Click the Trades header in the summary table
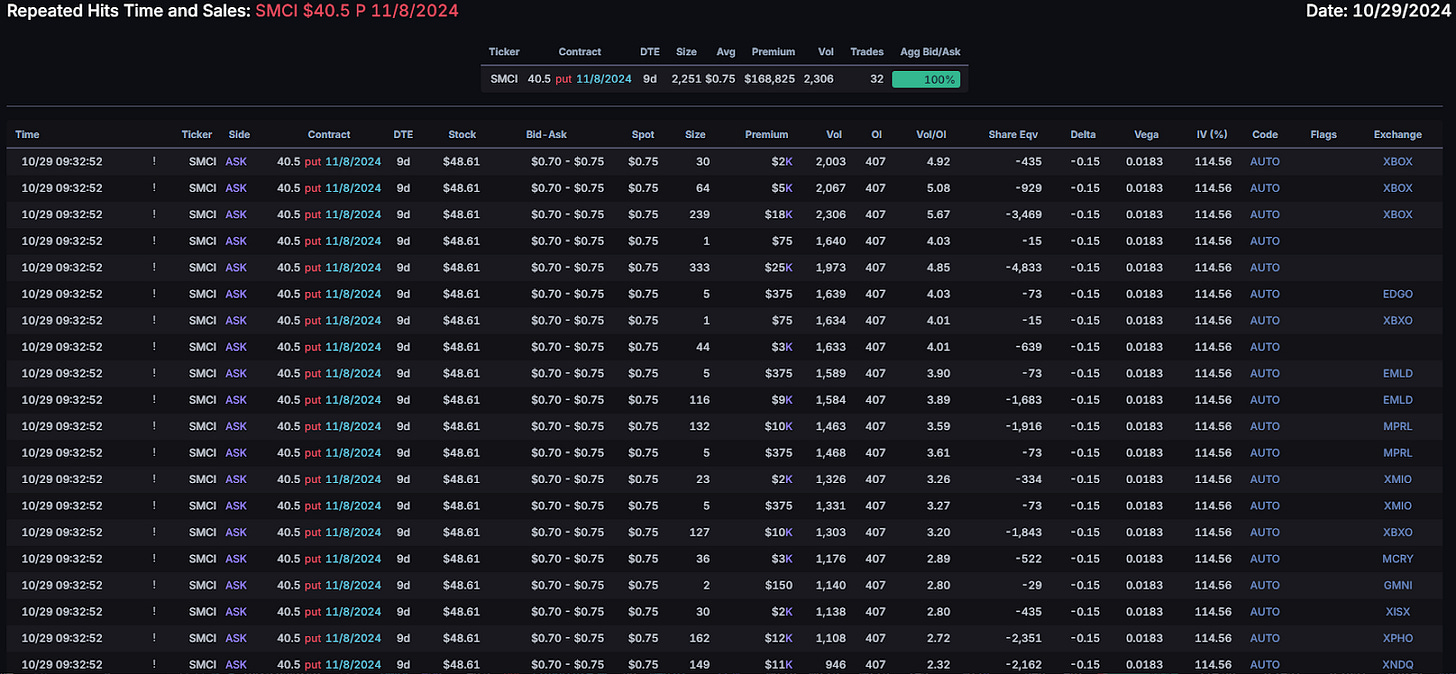The width and height of the screenshot is (1456, 674). pos(867,52)
